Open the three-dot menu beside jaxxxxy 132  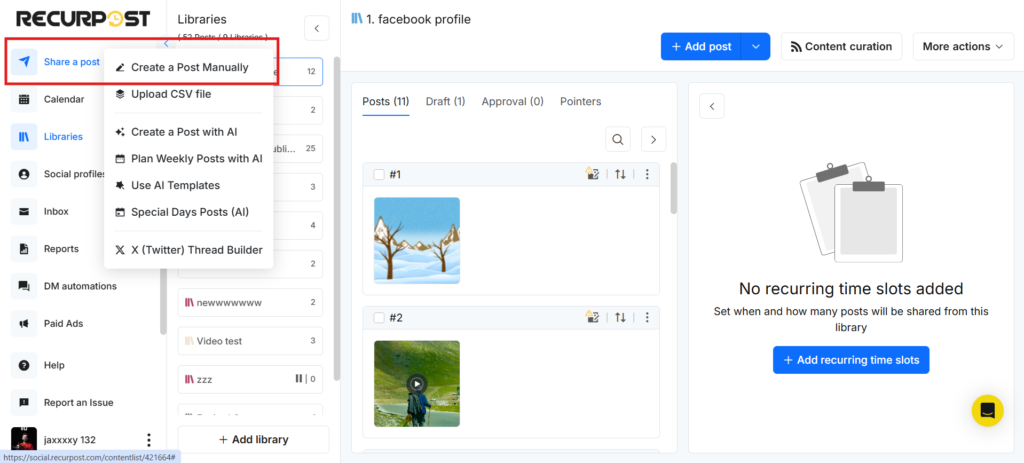(x=148, y=439)
